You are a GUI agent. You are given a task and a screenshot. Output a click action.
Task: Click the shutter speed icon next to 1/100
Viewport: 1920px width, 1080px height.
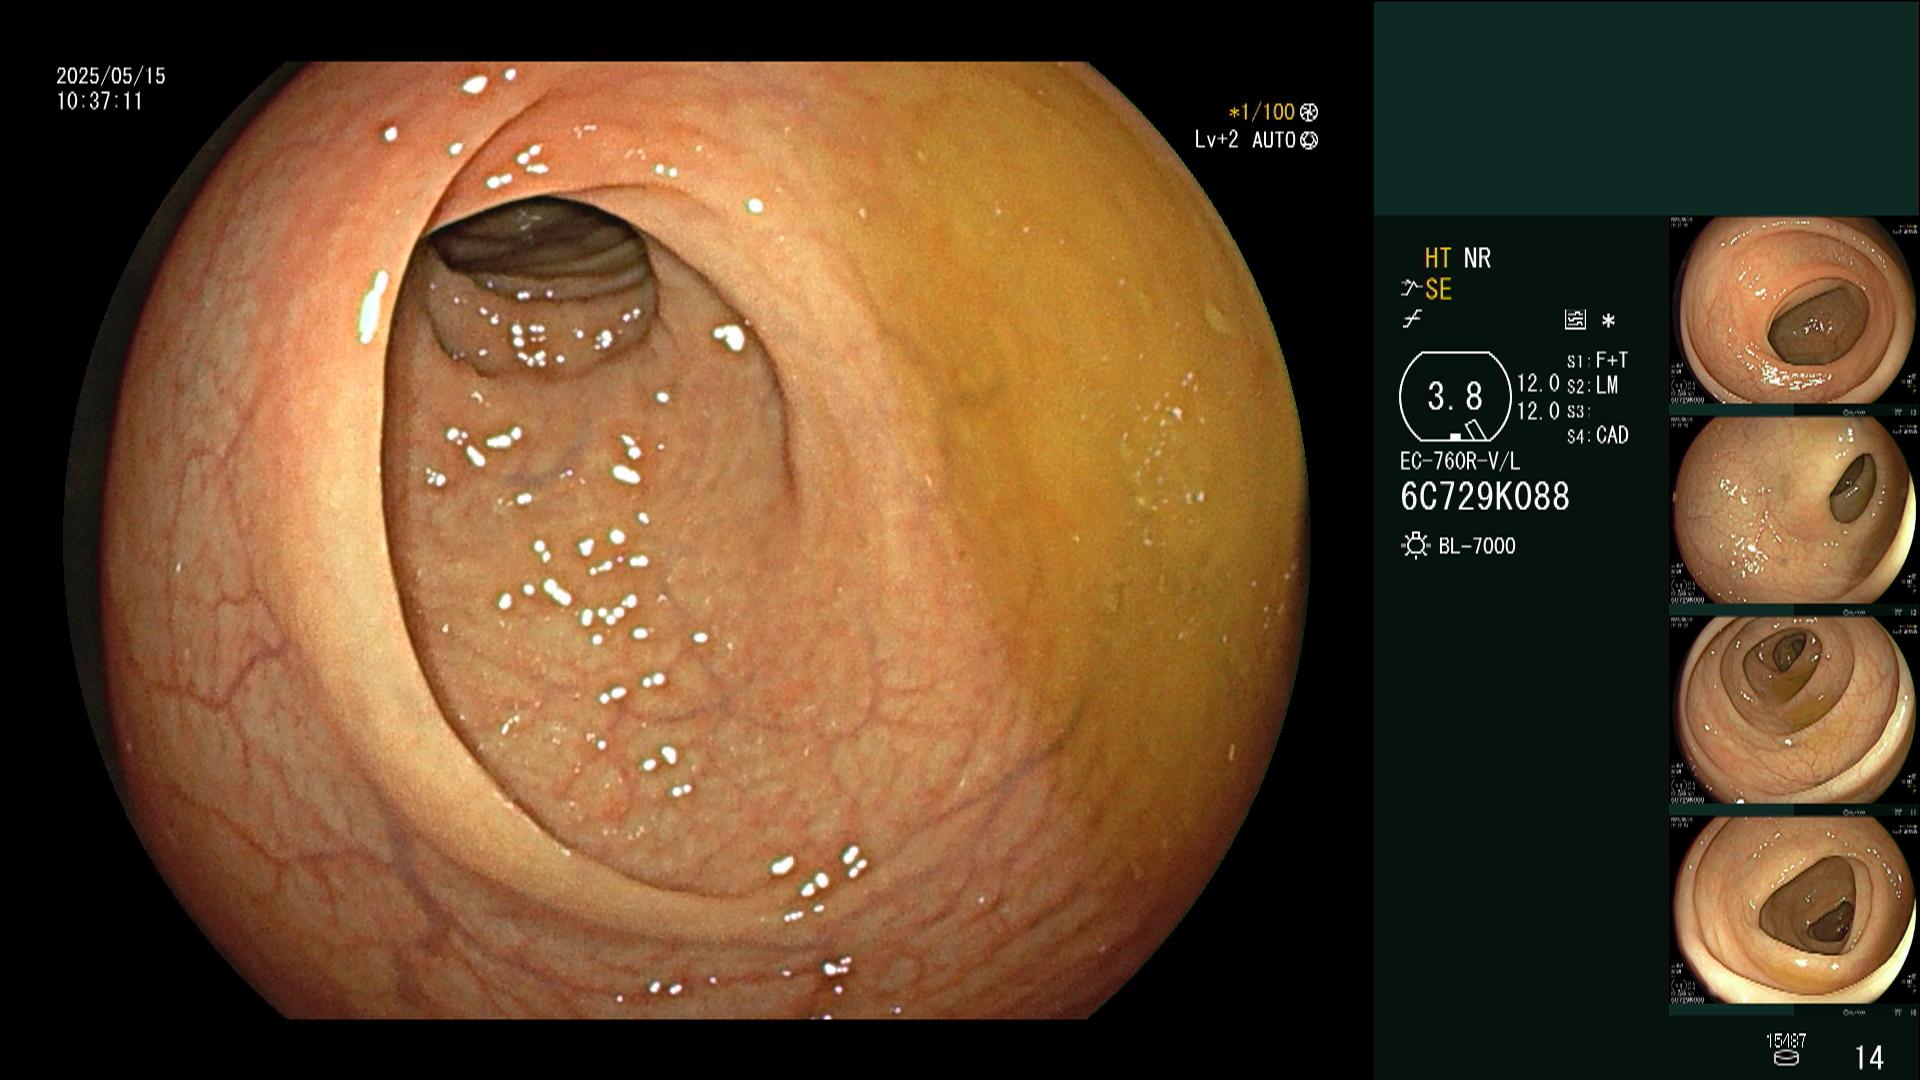1309,112
